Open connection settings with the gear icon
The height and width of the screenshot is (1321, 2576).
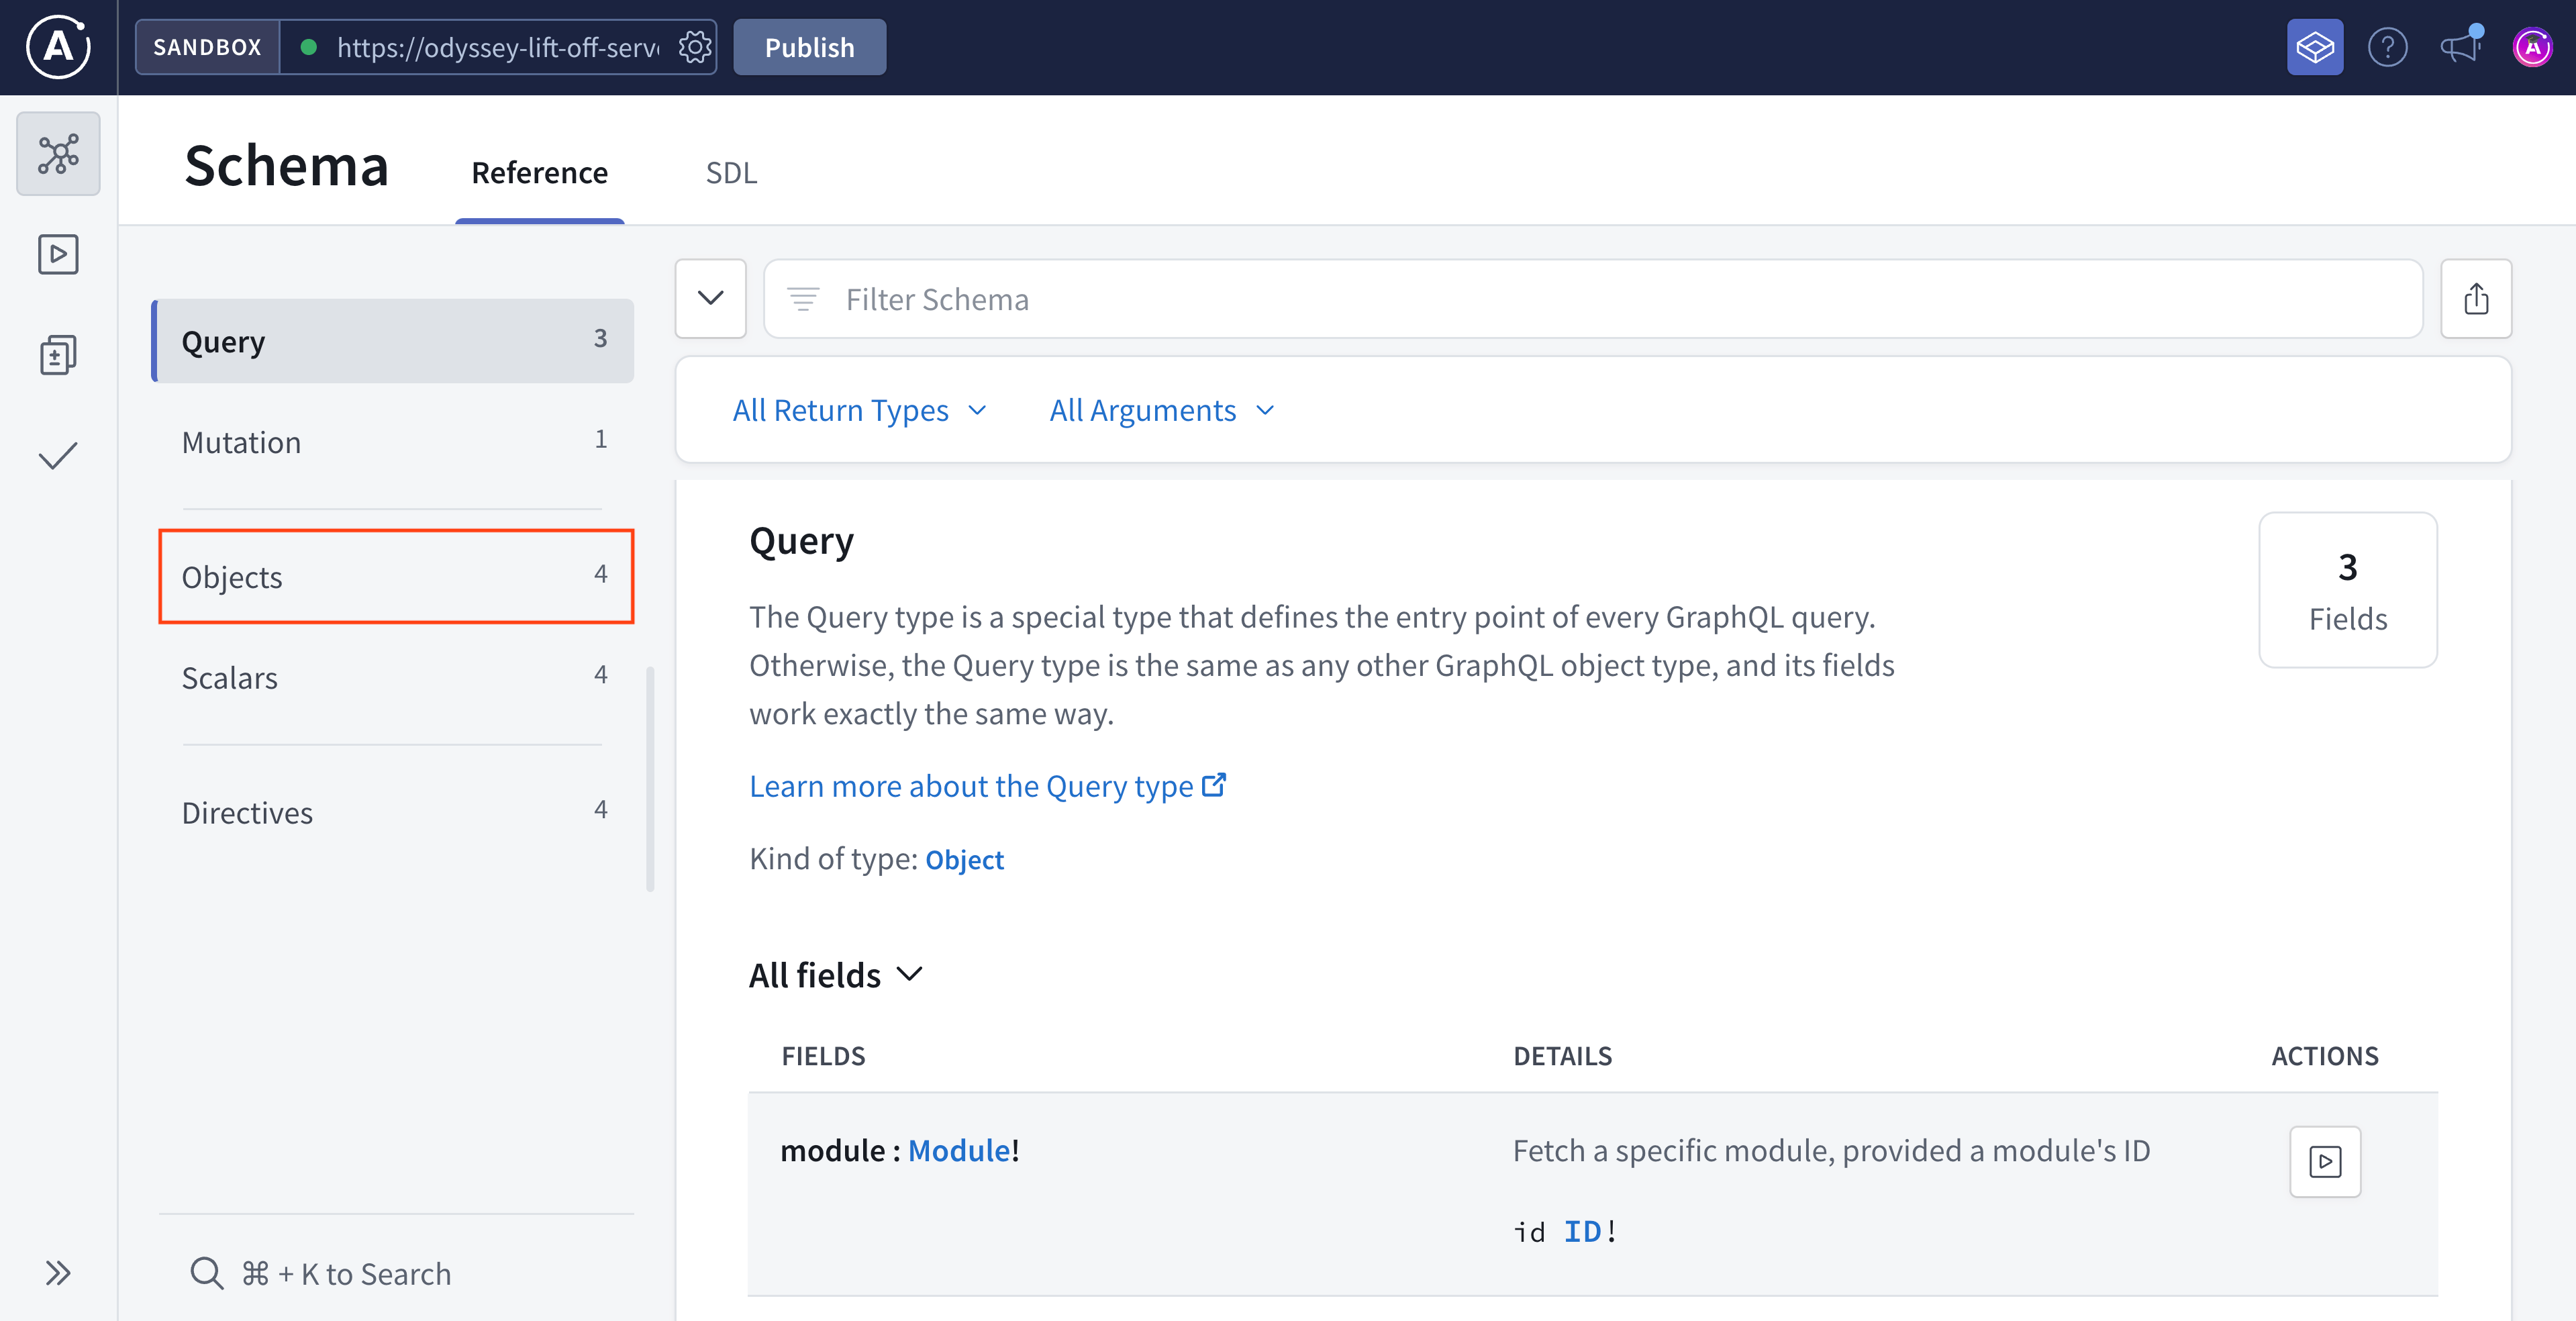pyautogui.click(x=694, y=46)
